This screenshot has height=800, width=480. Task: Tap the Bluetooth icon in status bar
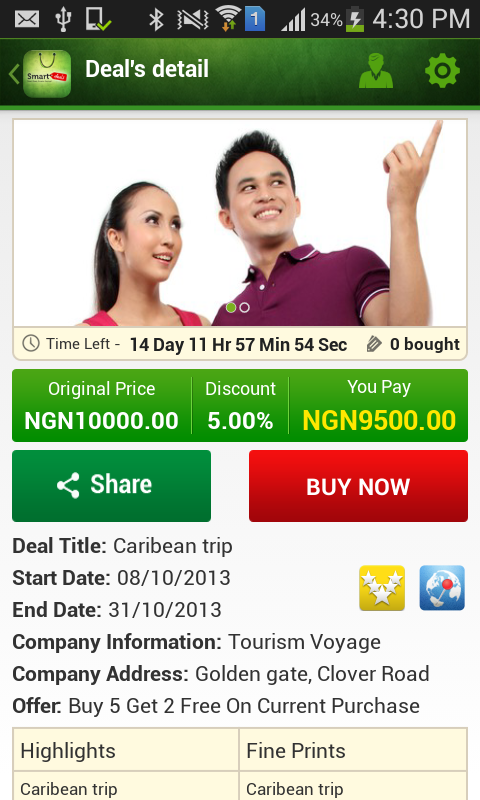(156, 19)
